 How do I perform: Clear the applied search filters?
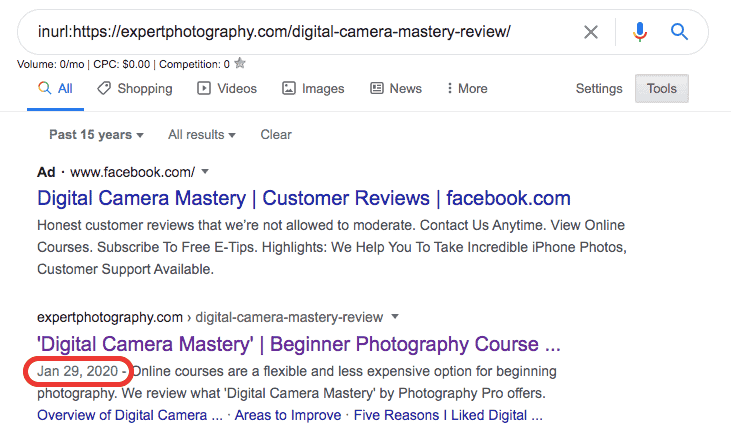pyautogui.click(x=276, y=135)
